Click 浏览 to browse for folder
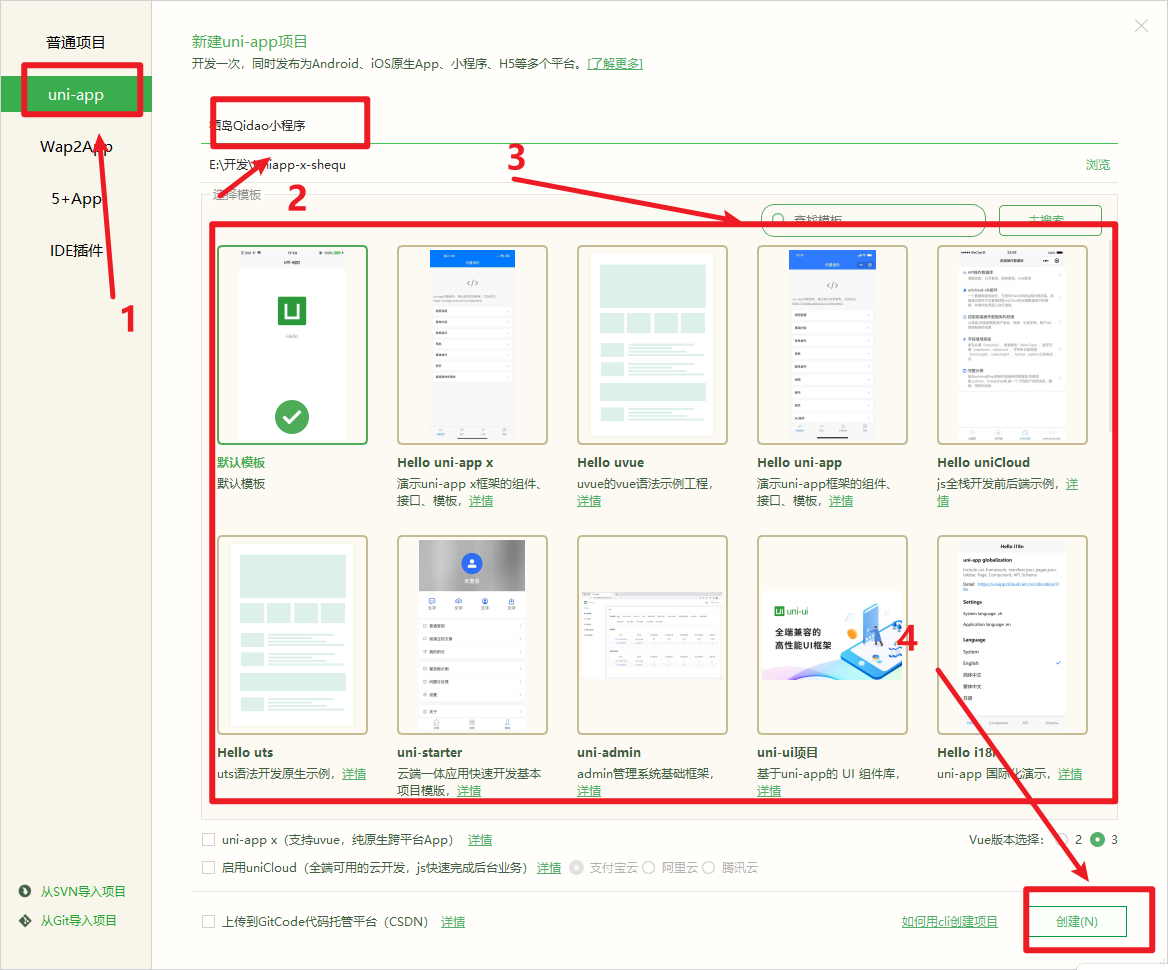1168x970 pixels. tap(1097, 165)
